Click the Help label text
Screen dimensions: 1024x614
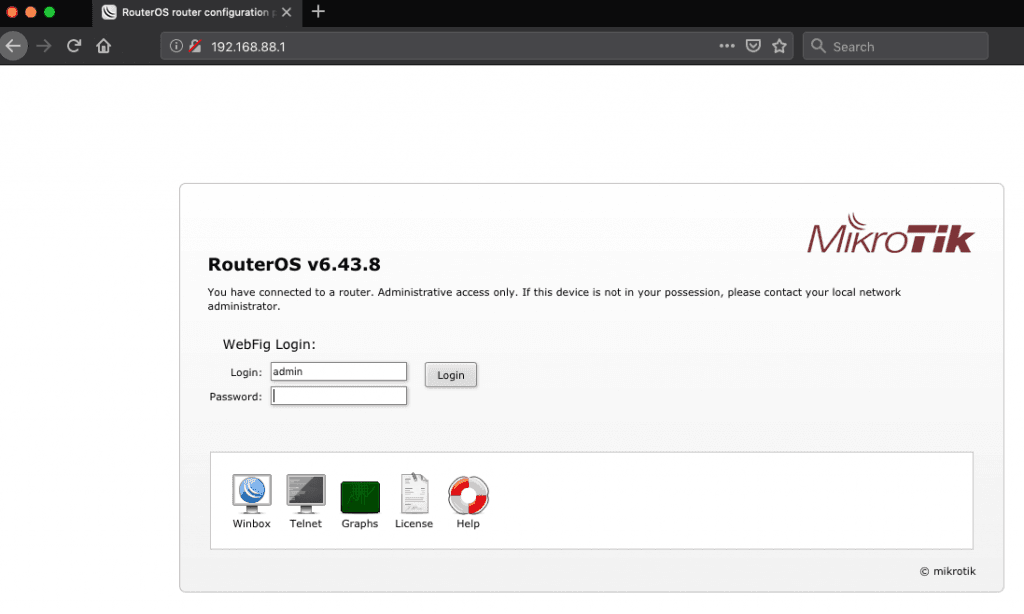(468, 524)
